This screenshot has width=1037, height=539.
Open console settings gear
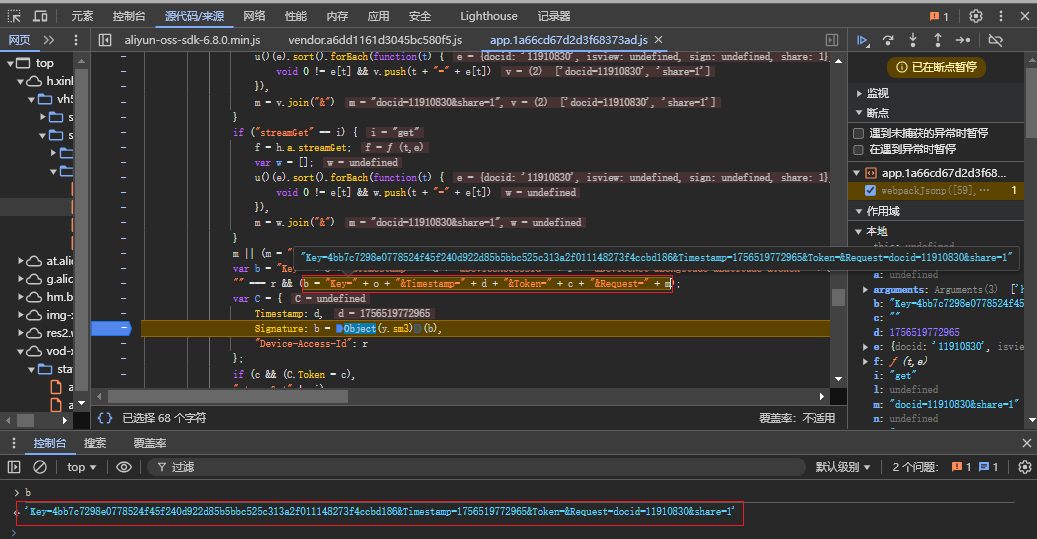[1024, 467]
